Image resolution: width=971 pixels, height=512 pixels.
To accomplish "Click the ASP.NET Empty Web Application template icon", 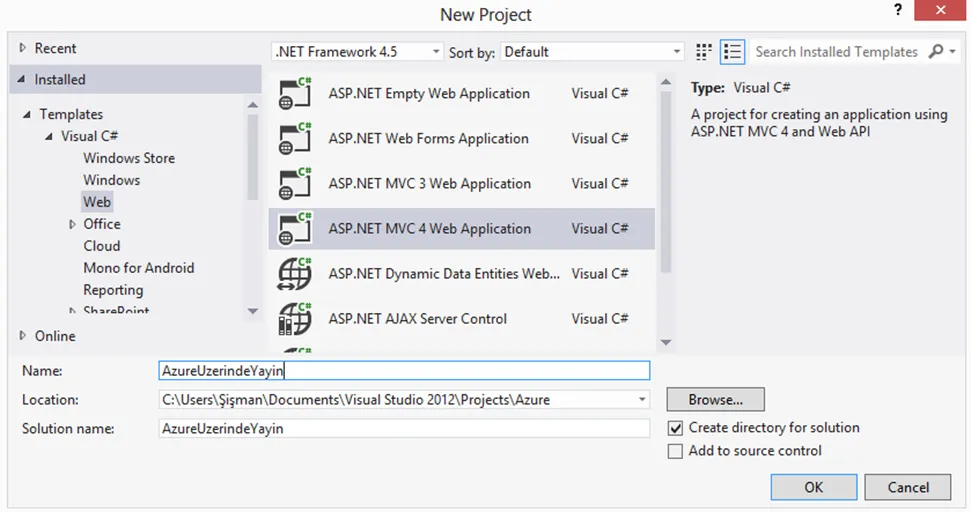I will pos(295,93).
